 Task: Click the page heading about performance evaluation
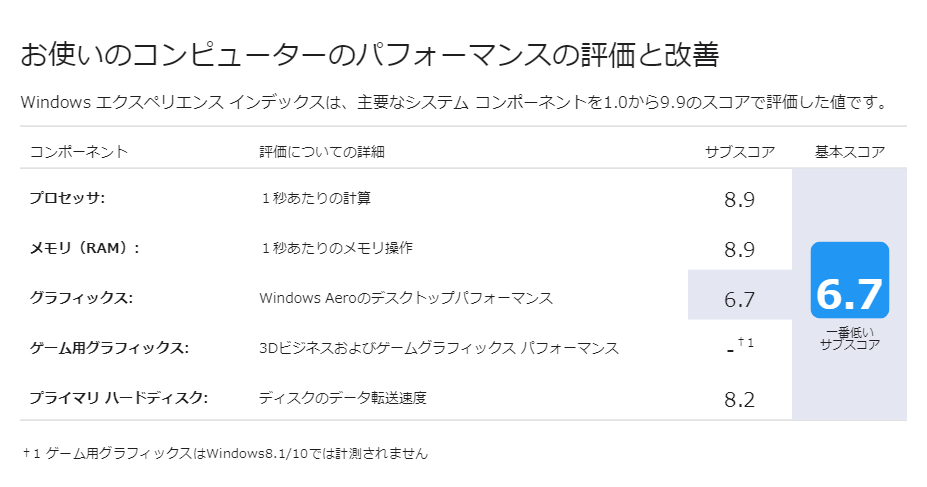tap(369, 54)
